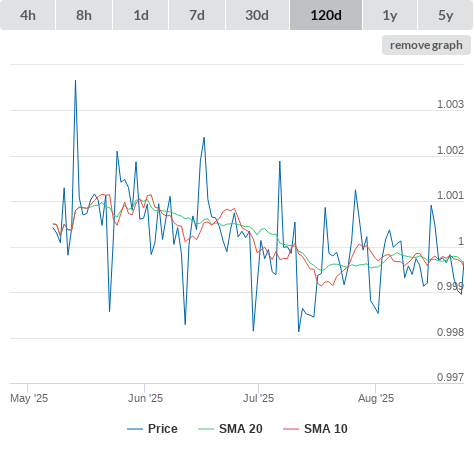Image resolution: width=474 pixels, height=455 pixels.
Task: Hide the SMA 20 series label
Action: point(241,429)
